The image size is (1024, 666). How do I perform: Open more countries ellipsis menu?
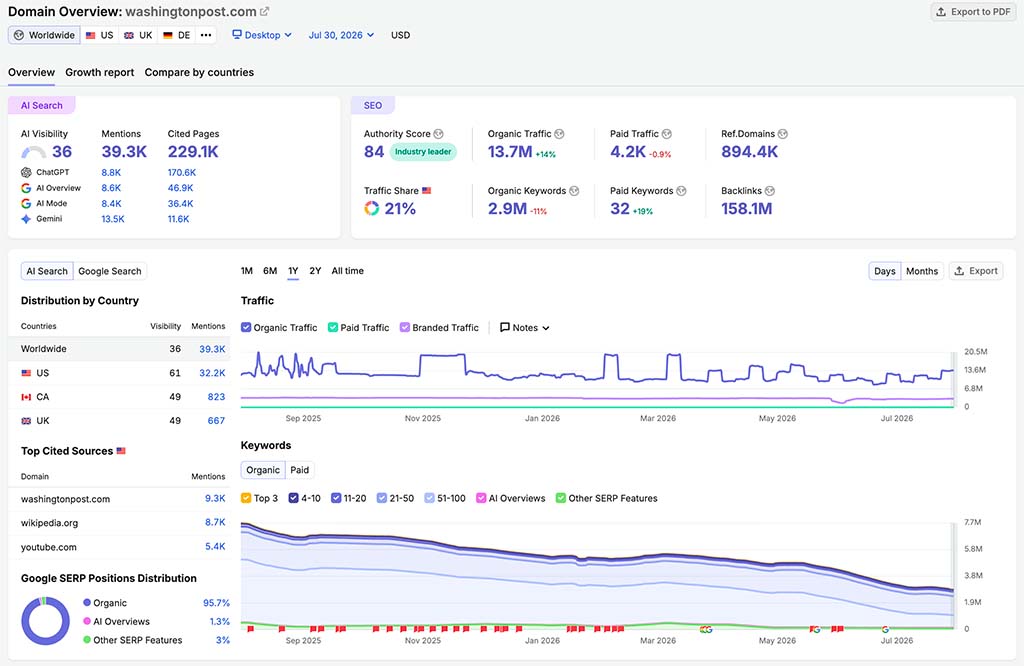click(x=206, y=35)
